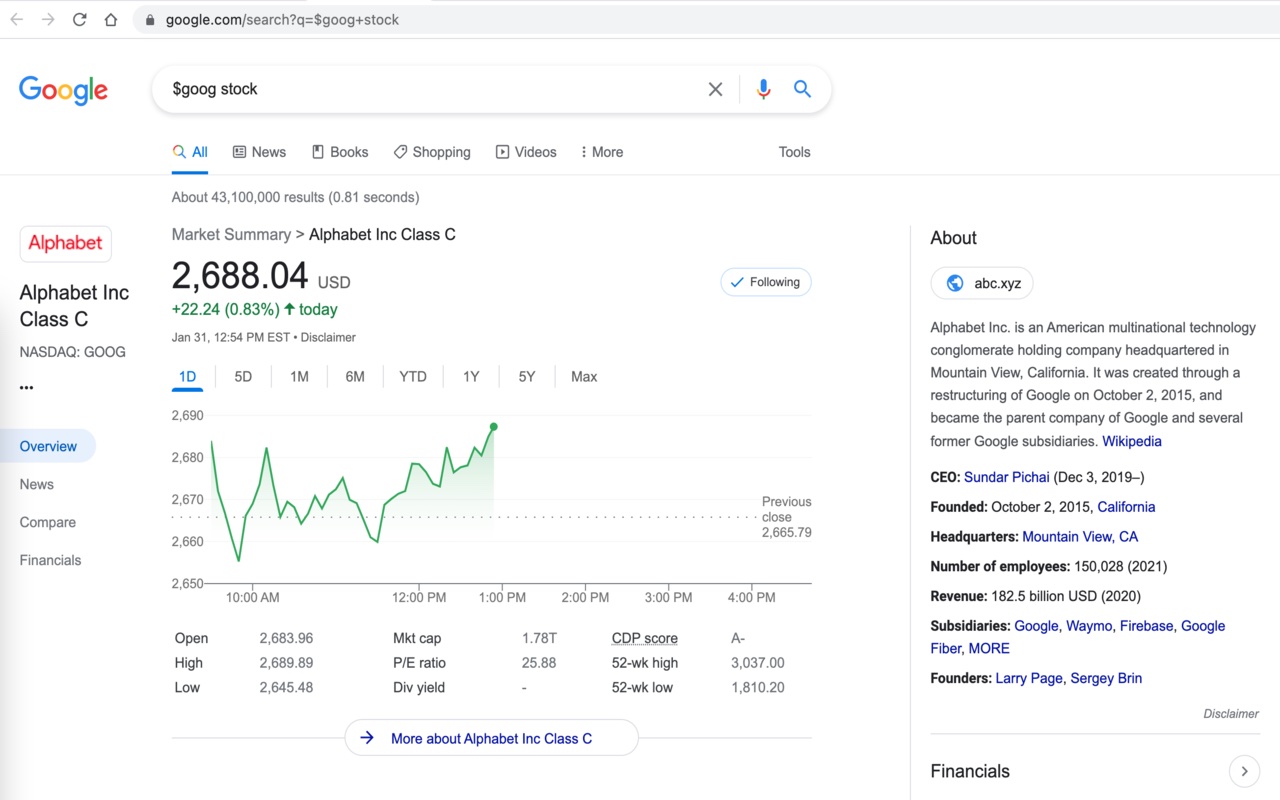Screen dimensions: 1280x800
Task: Click the browser back arrow
Action: point(17,19)
